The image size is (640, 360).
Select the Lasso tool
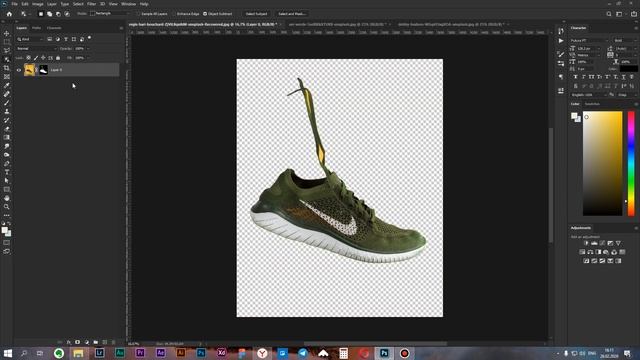tap(7, 50)
